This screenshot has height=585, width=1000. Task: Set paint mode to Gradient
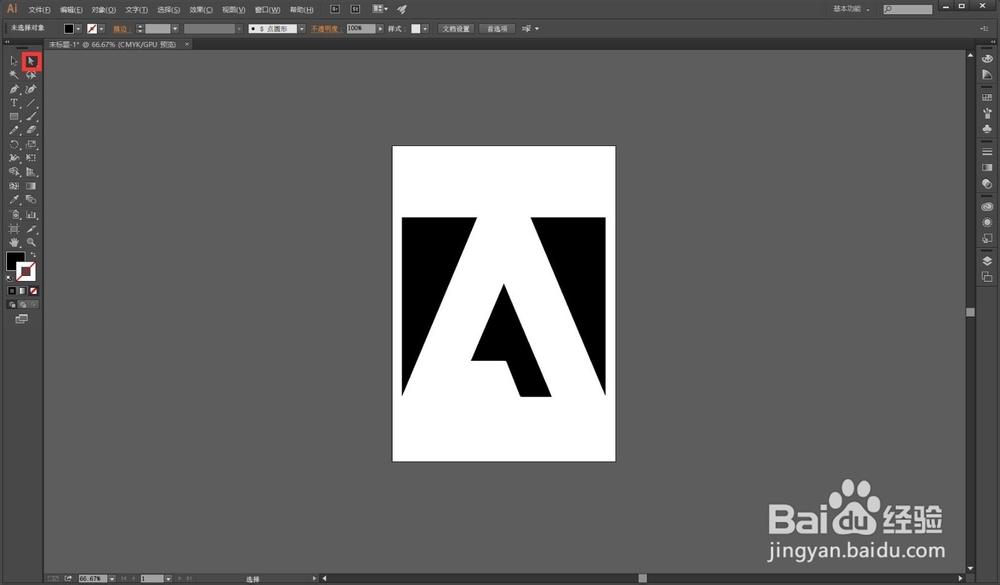[22, 291]
